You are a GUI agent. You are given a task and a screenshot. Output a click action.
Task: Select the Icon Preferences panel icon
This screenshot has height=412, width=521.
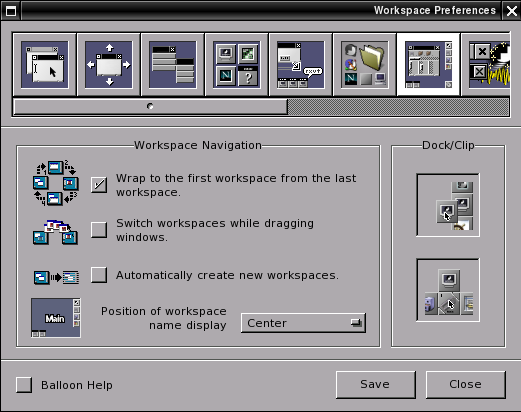tap(237, 65)
